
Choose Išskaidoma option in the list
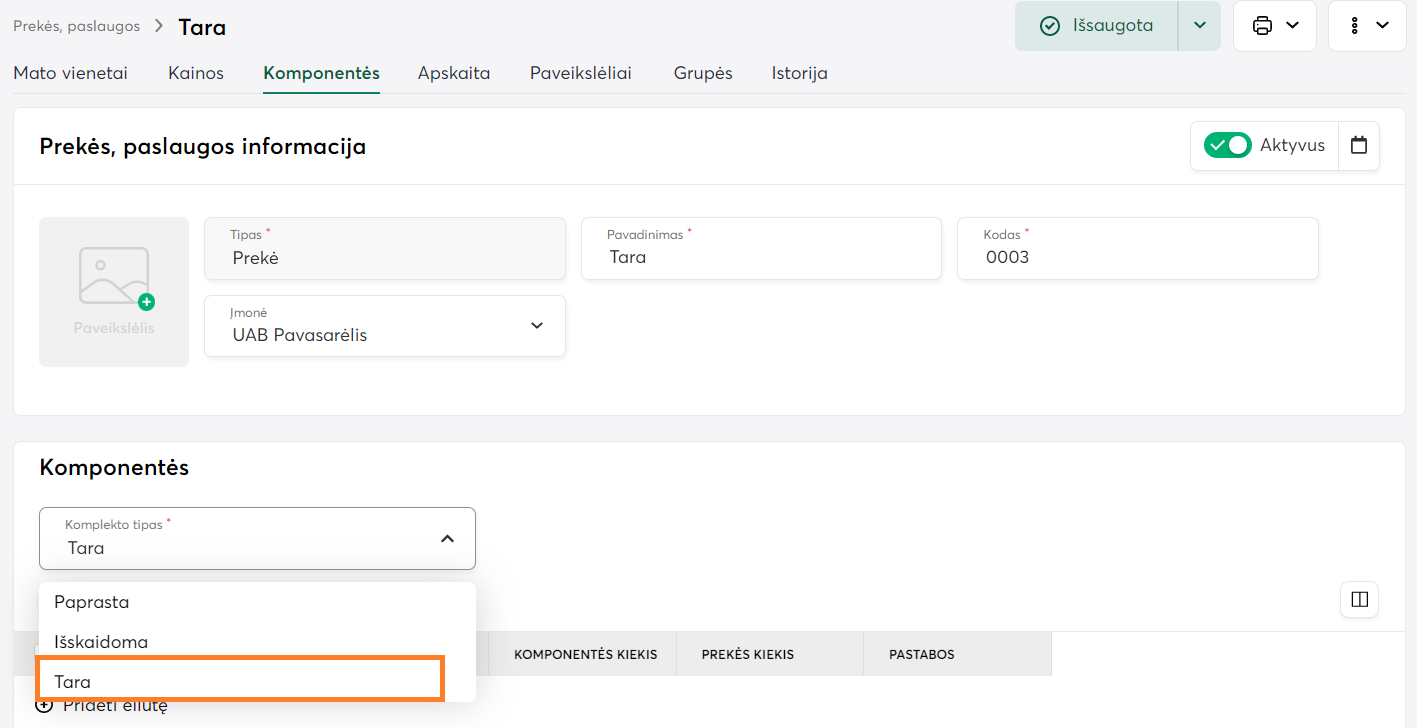pos(101,642)
